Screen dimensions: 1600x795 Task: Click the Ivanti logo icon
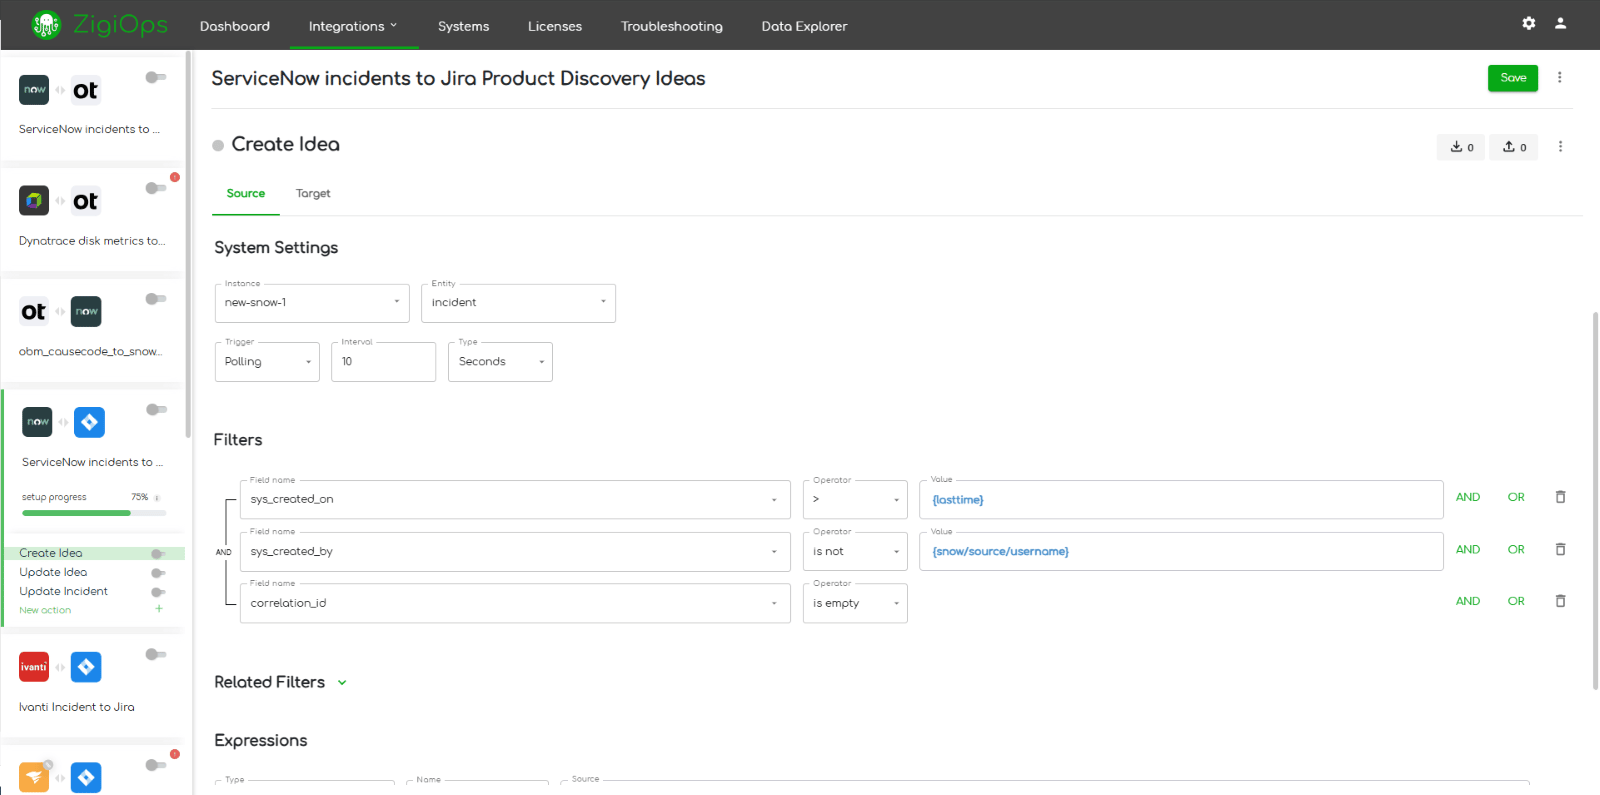pyautogui.click(x=34, y=667)
